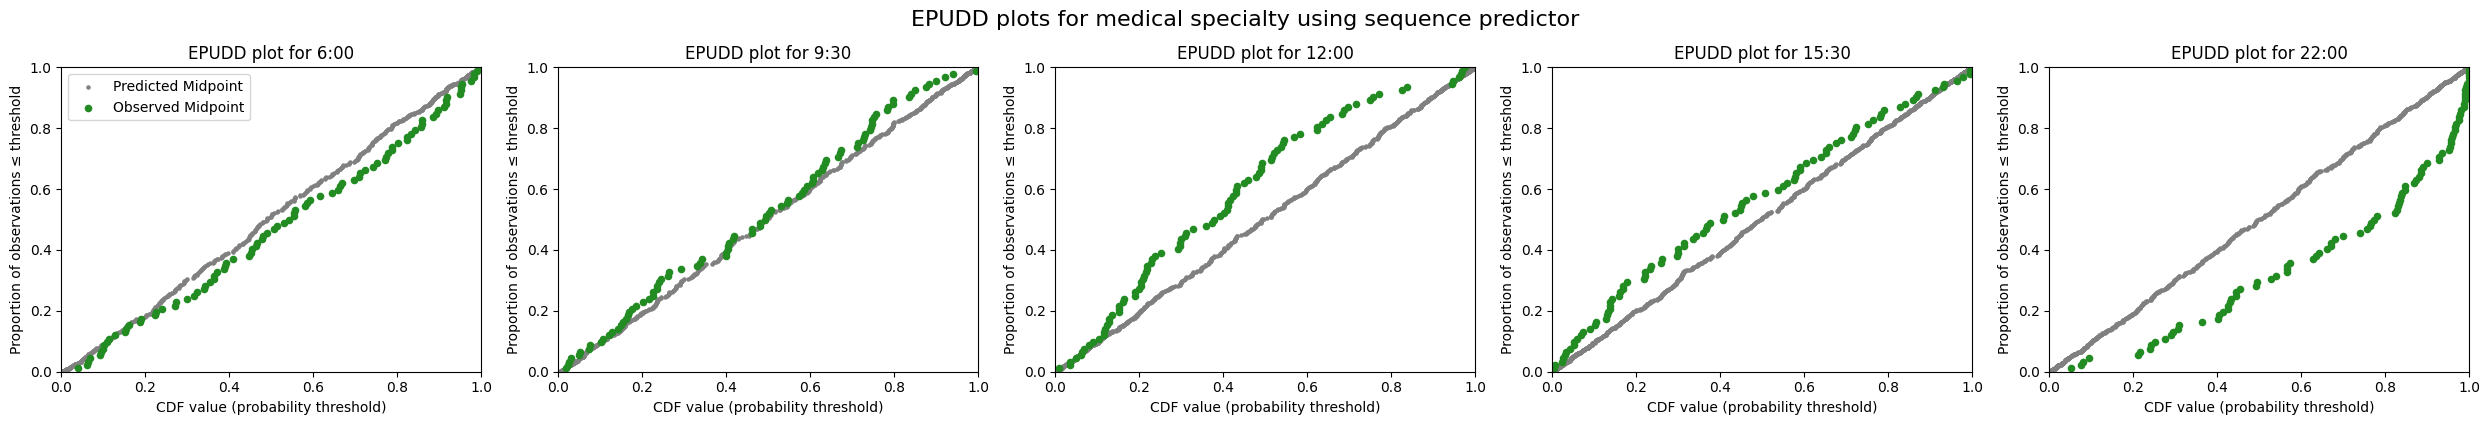Click the "EPUDD plot for 22:00" title
Viewport: 2490px width, 425px height.
tap(2259, 54)
